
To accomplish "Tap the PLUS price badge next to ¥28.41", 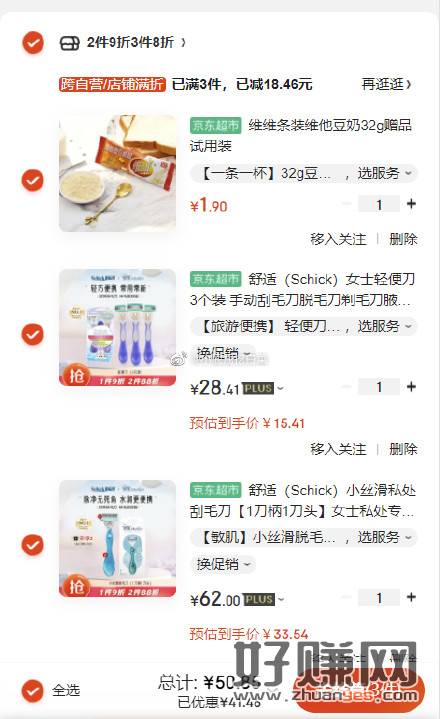I will [258, 388].
